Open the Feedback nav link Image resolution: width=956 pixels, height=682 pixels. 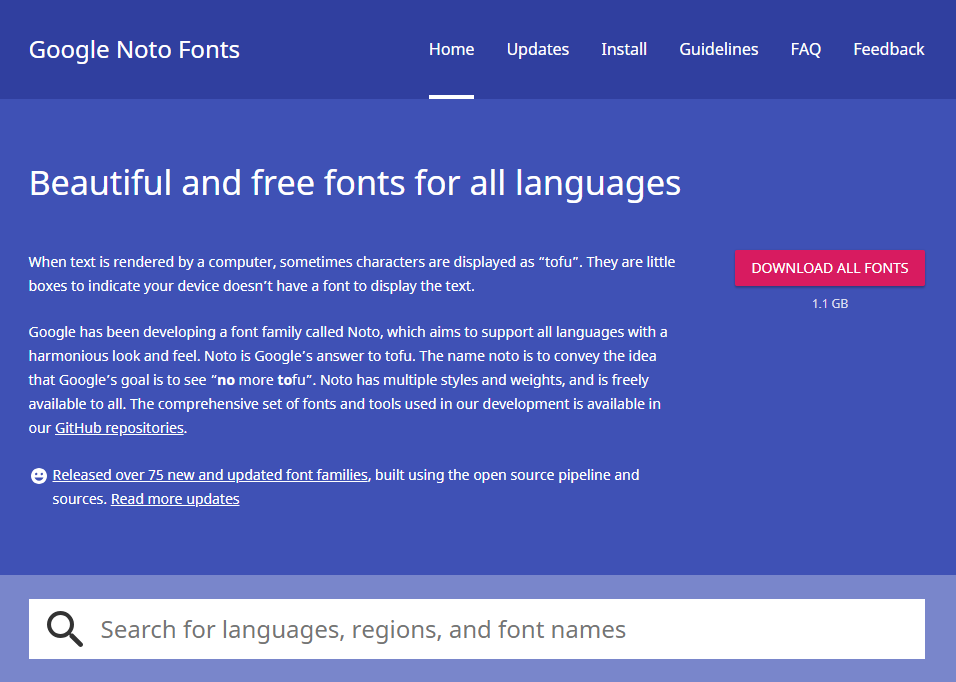click(889, 49)
